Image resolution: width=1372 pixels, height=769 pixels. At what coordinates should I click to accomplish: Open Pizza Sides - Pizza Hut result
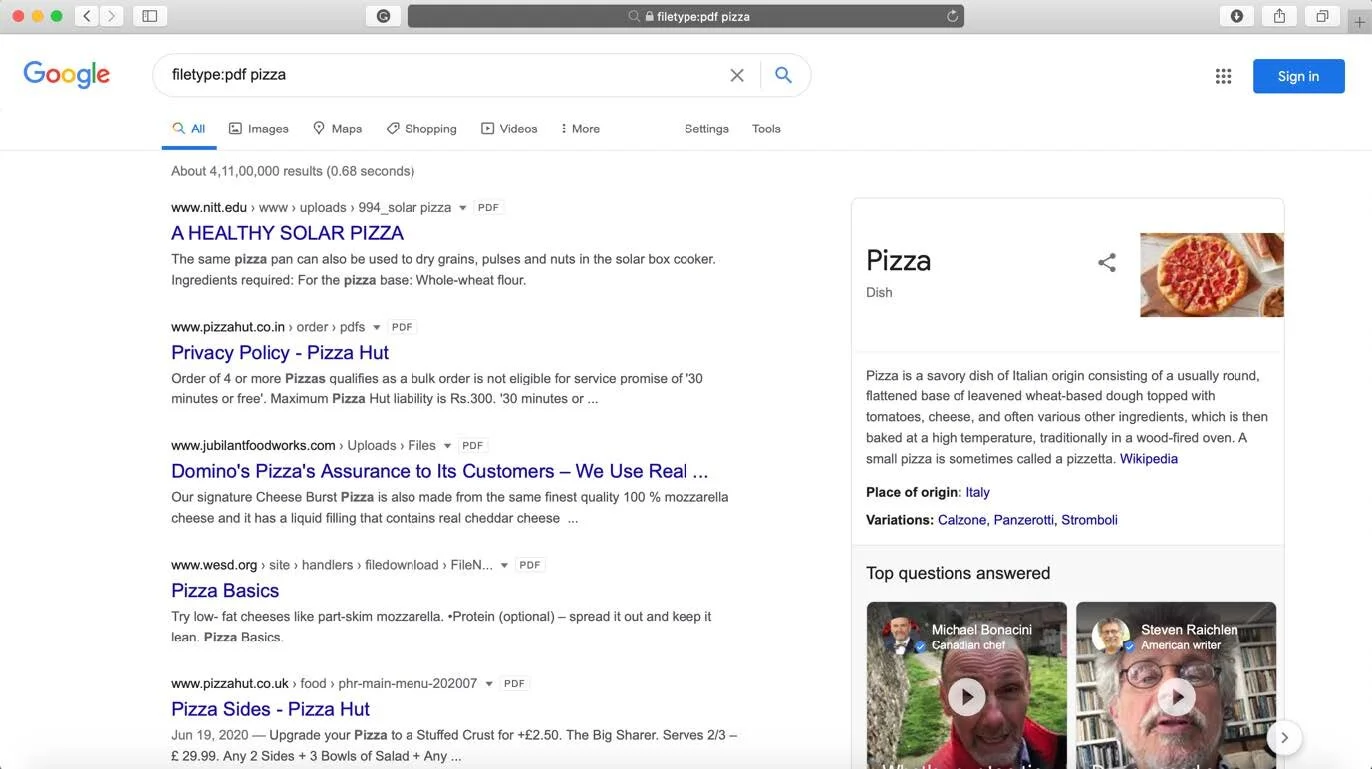click(270, 709)
